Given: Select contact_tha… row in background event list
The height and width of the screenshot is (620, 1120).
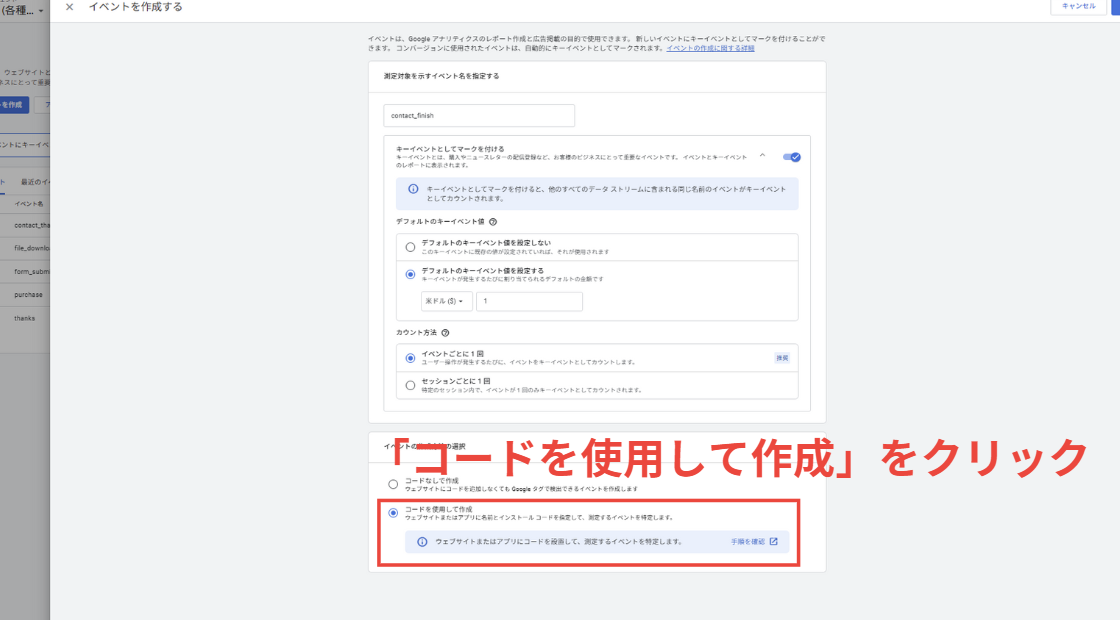Looking at the screenshot, I should pyautogui.click(x=25, y=226).
